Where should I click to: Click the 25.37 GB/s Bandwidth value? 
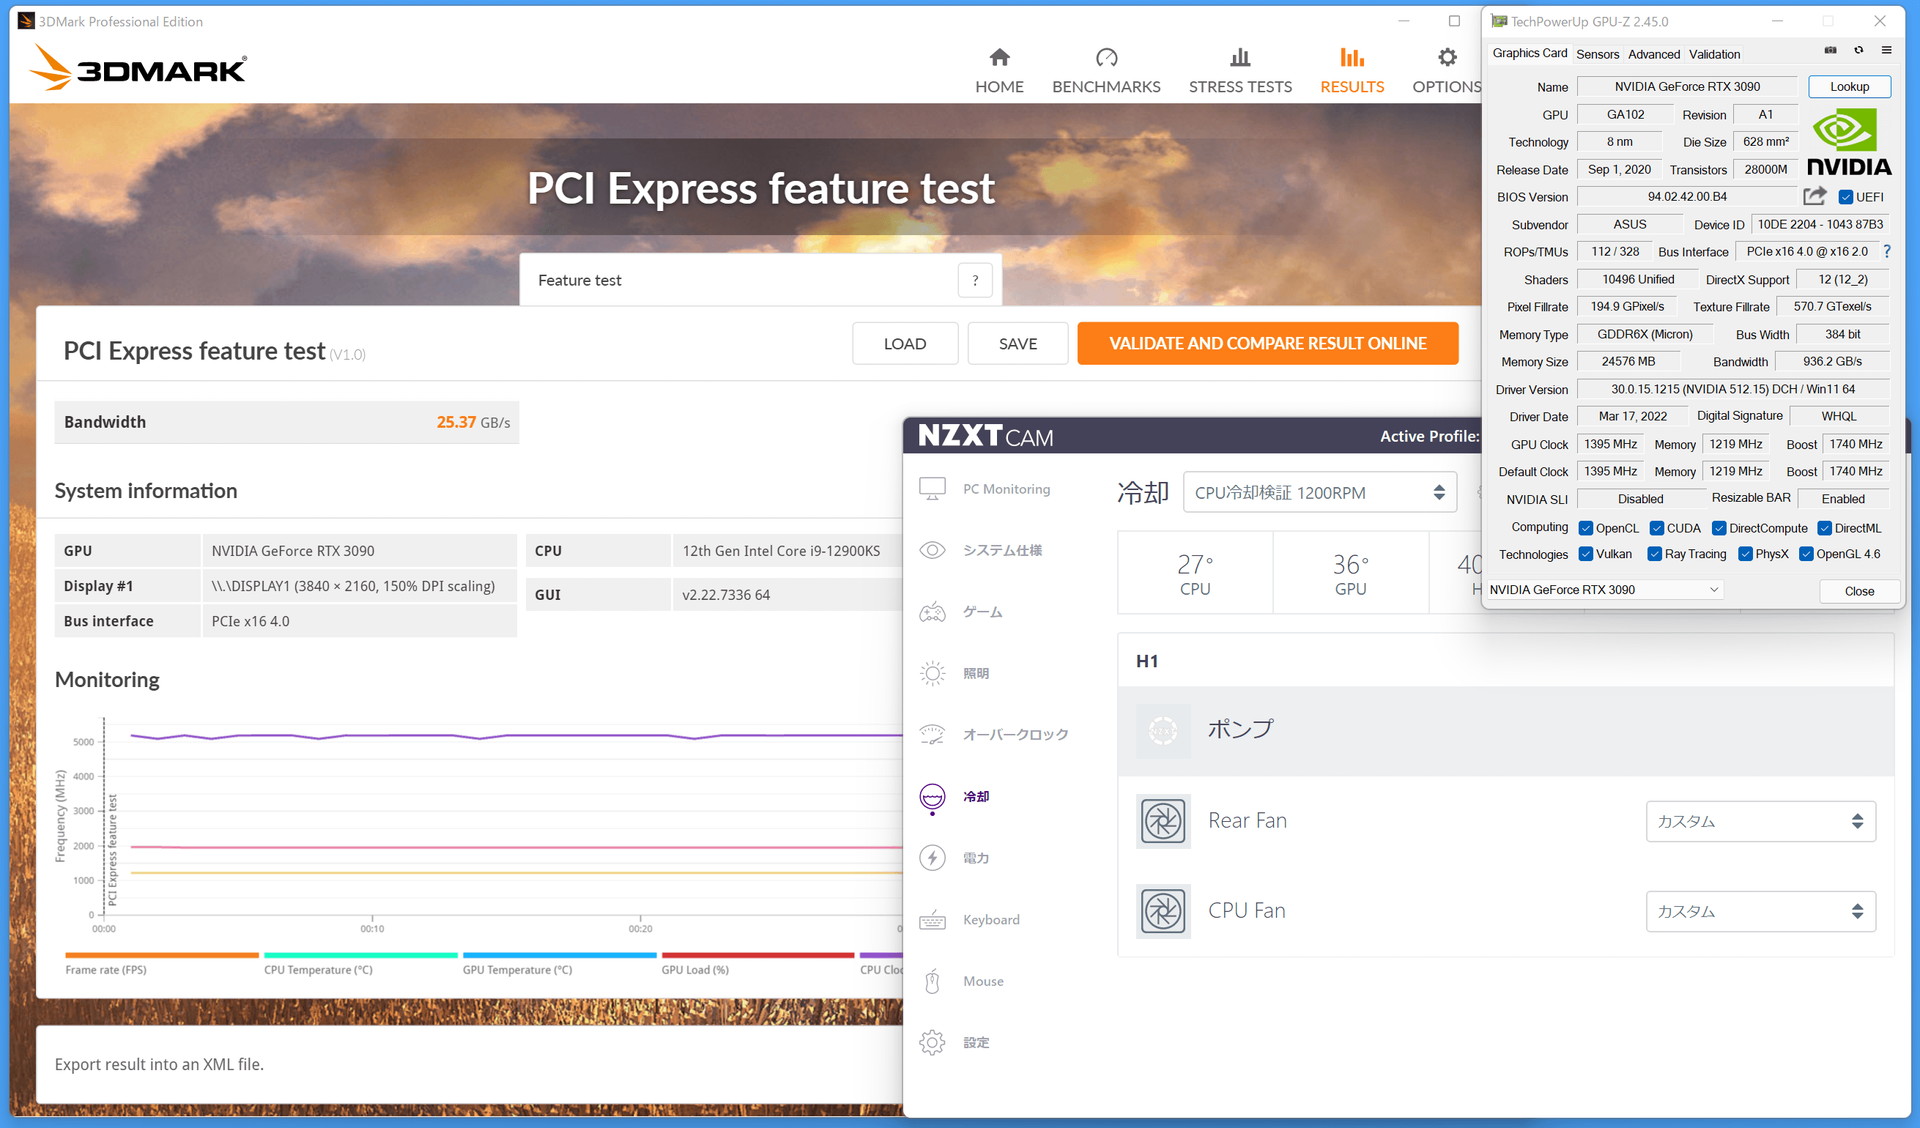coord(473,422)
